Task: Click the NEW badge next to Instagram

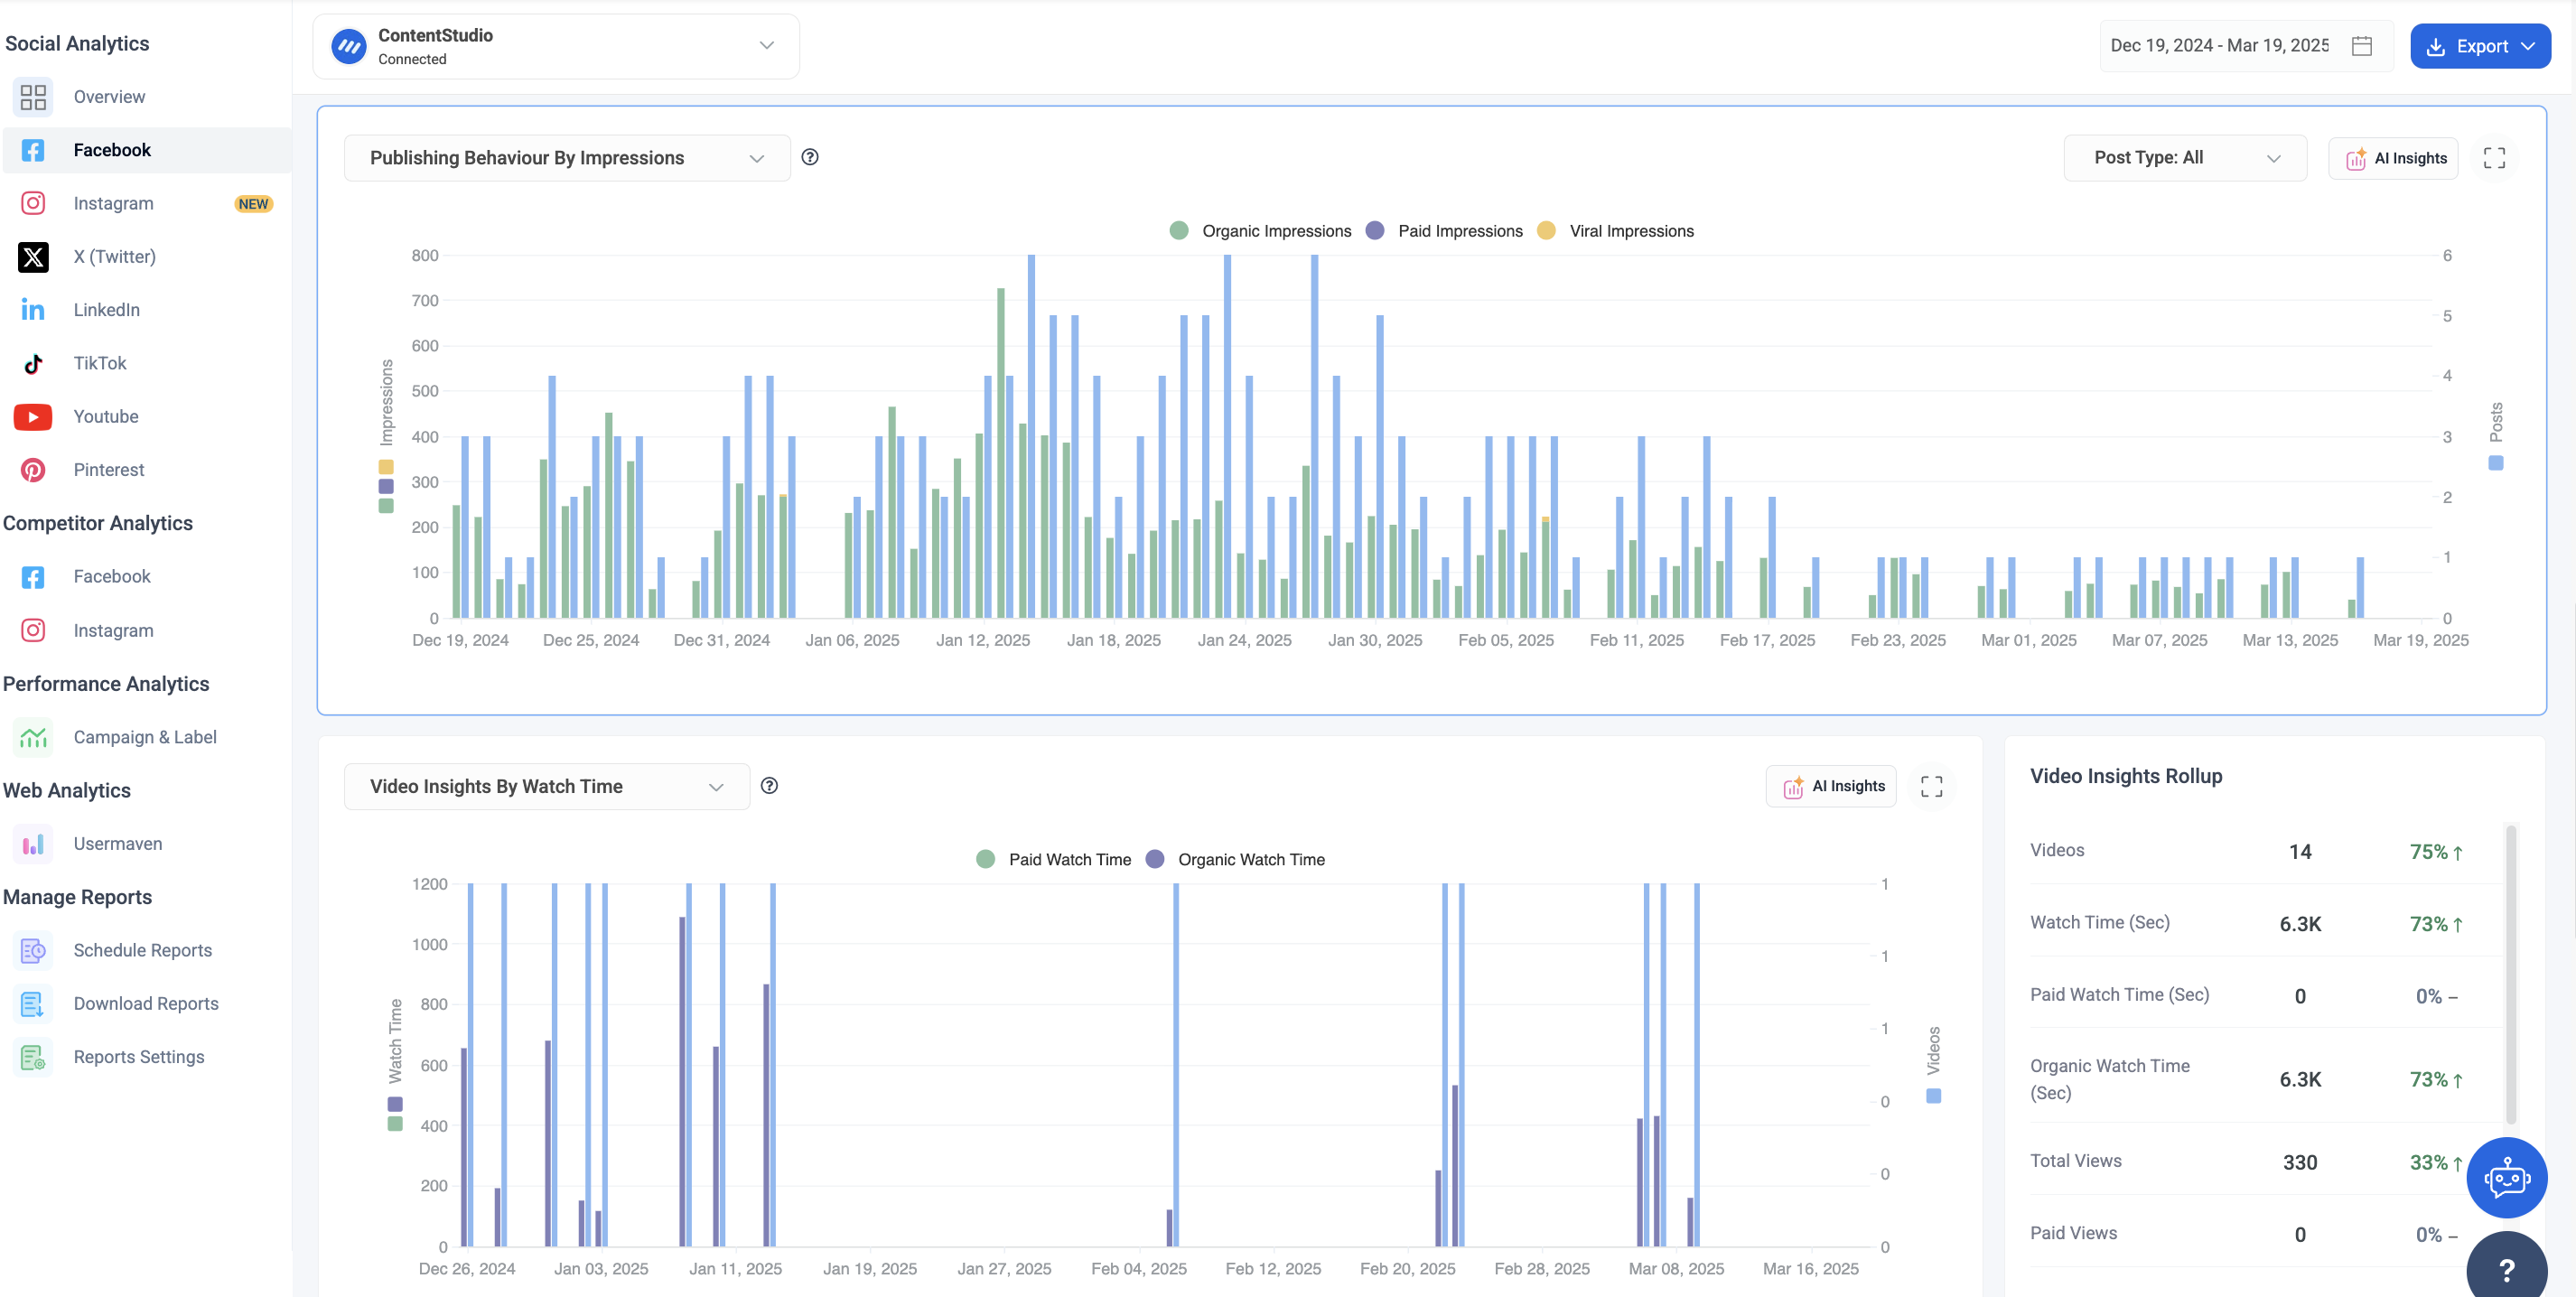Action: pyautogui.click(x=254, y=204)
